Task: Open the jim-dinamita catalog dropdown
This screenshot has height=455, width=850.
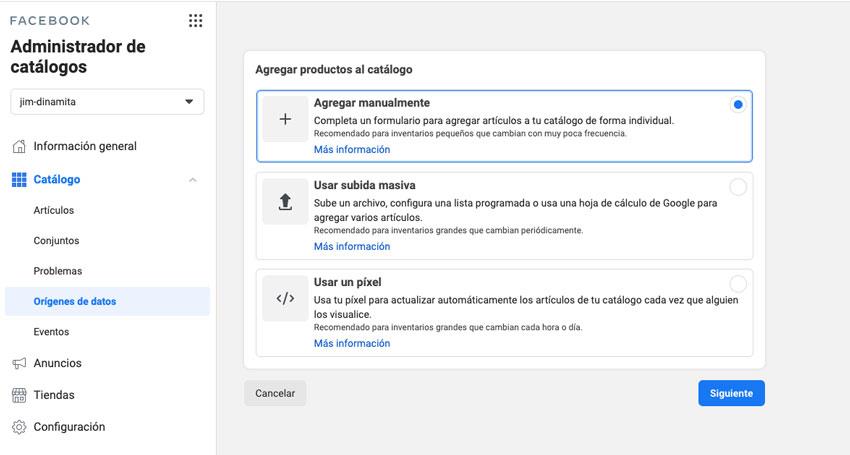Action: click(x=107, y=102)
